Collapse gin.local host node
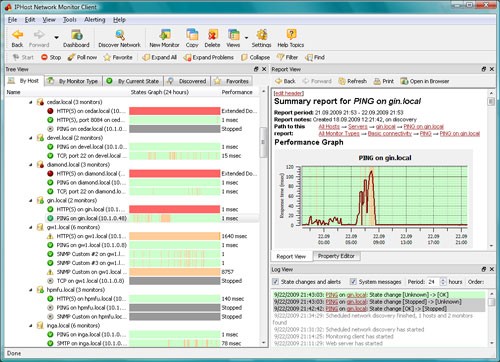 tap(31, 200)
